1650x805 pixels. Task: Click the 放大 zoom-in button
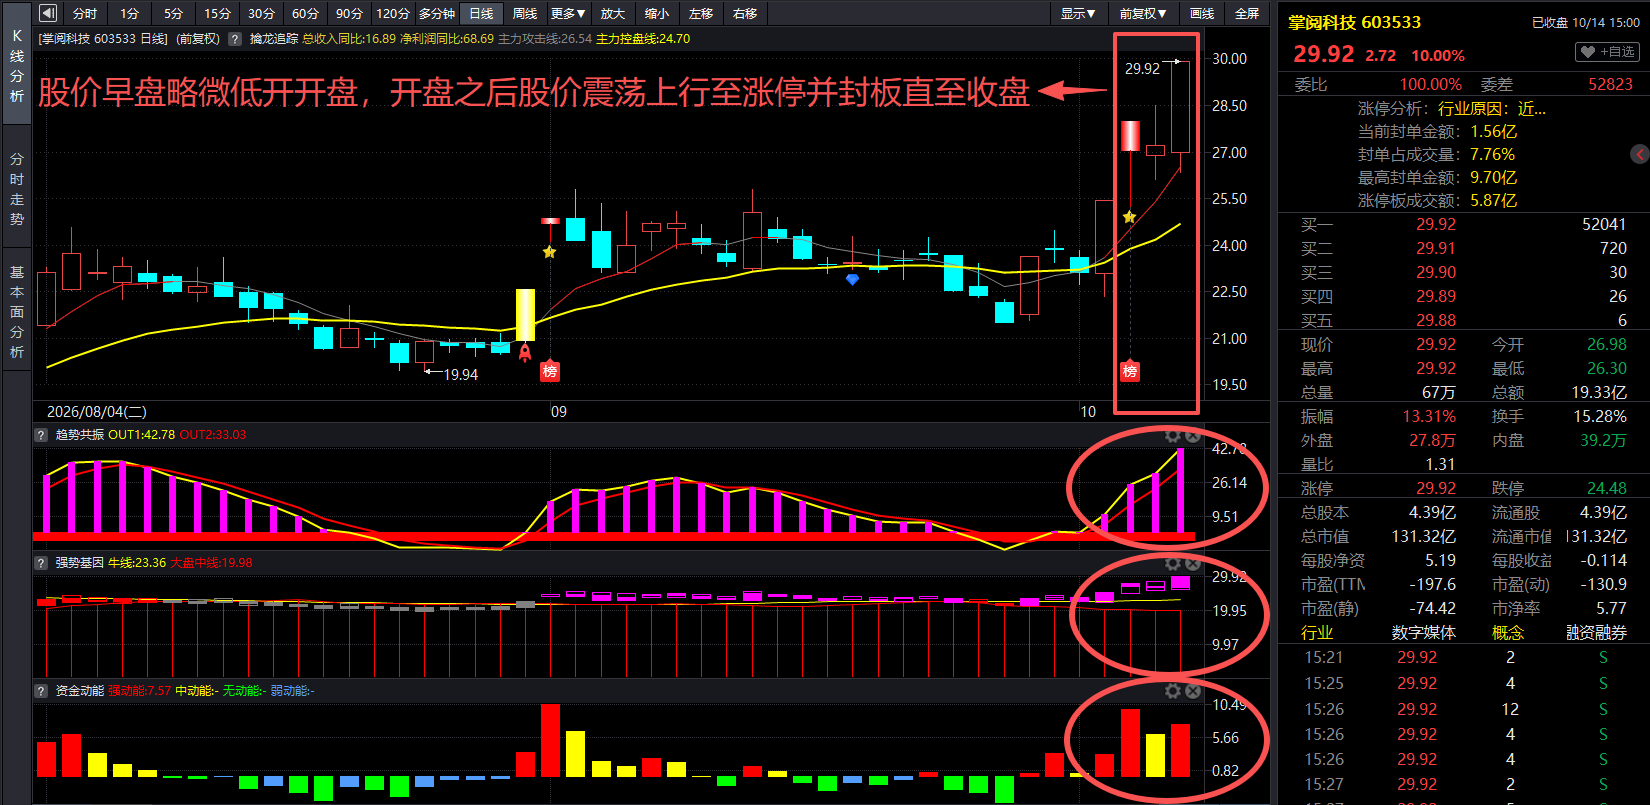click(613, 13)
